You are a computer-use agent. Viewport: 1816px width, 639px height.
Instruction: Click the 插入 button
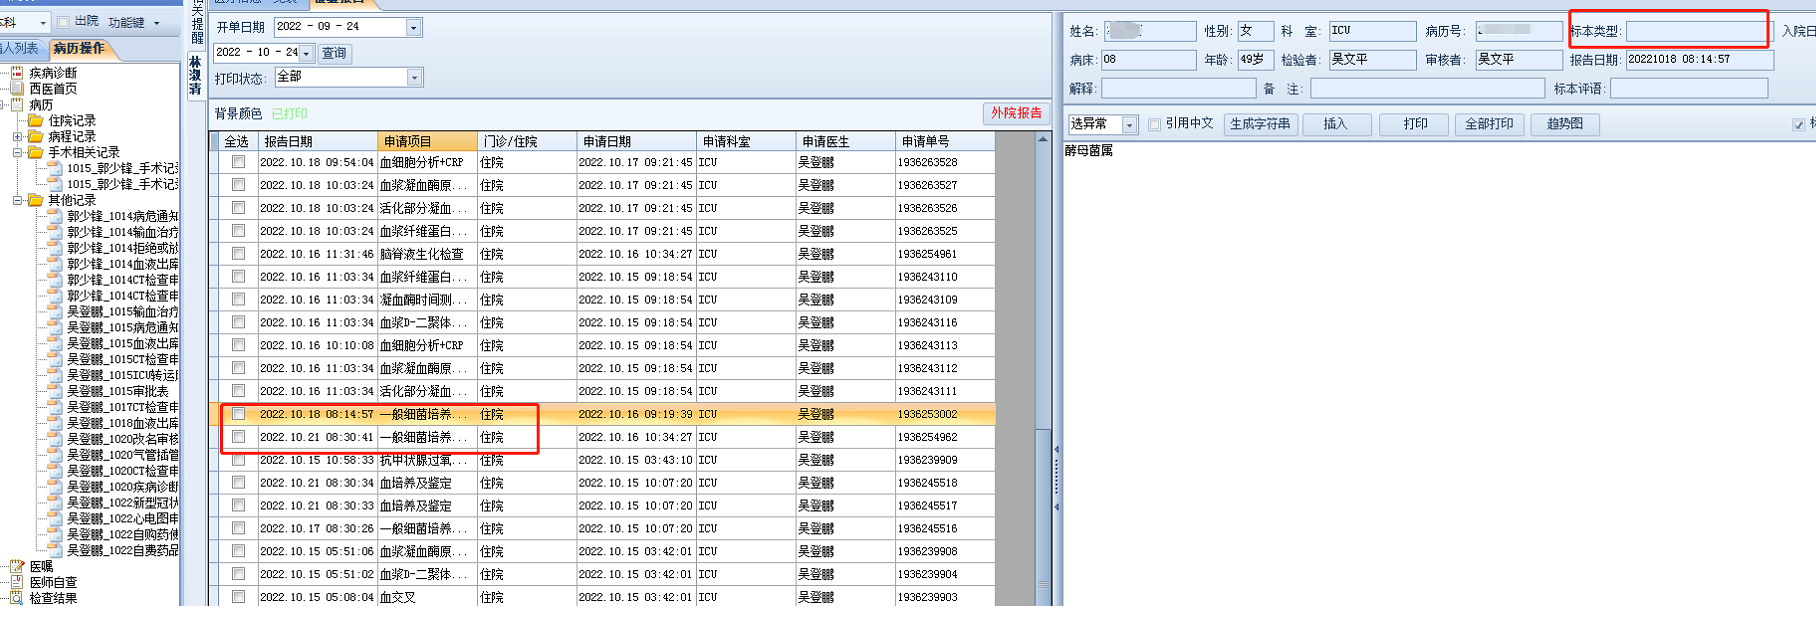(1335, 124)
